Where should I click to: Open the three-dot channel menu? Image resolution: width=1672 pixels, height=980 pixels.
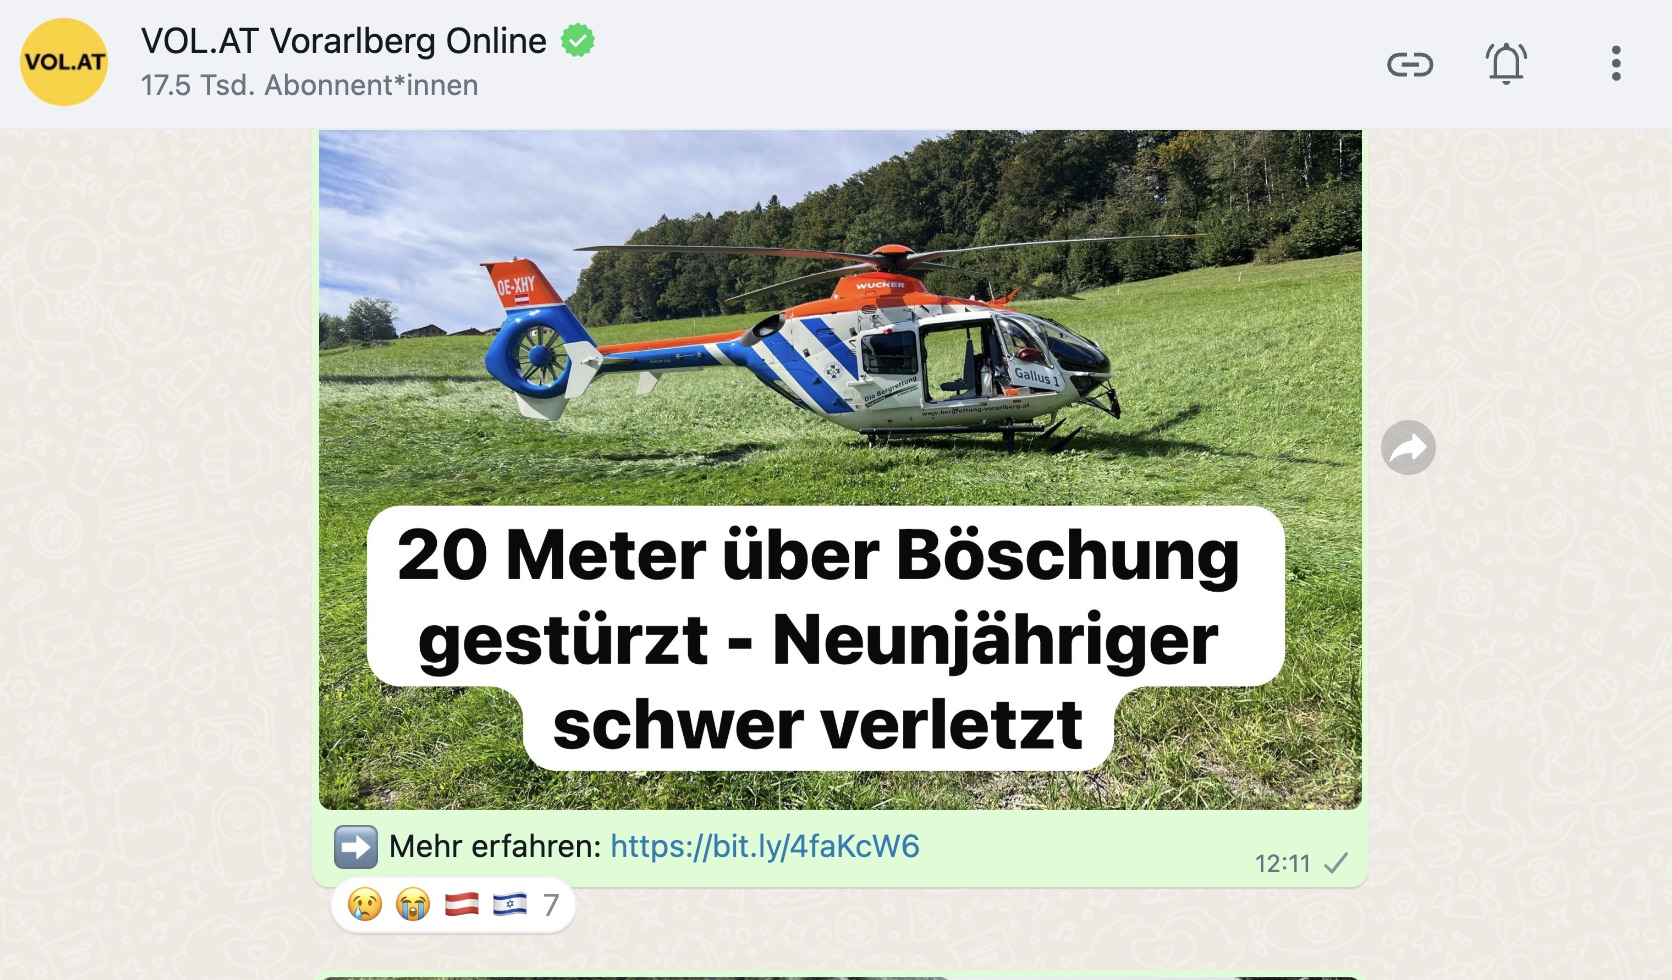point(1616,63)
